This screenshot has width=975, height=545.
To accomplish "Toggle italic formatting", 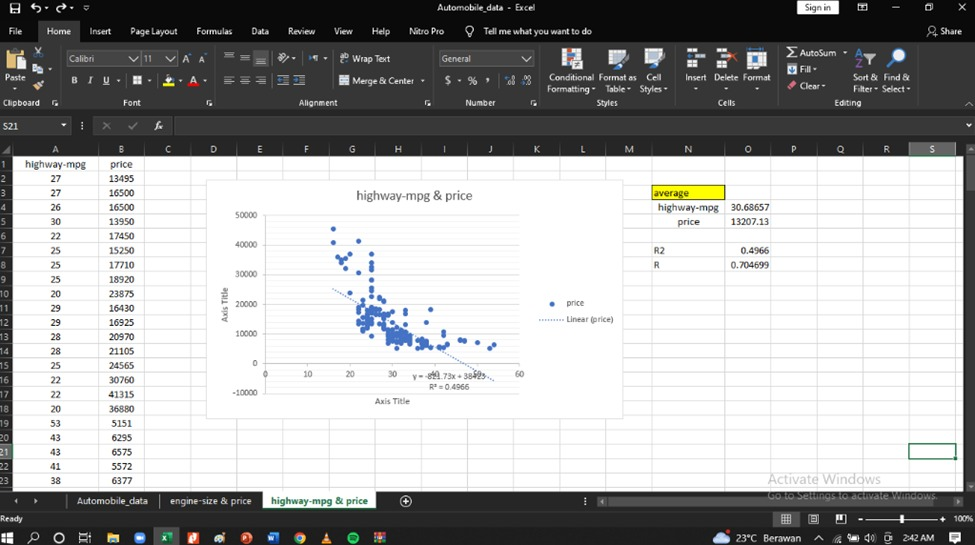I will tap(90, 80).
